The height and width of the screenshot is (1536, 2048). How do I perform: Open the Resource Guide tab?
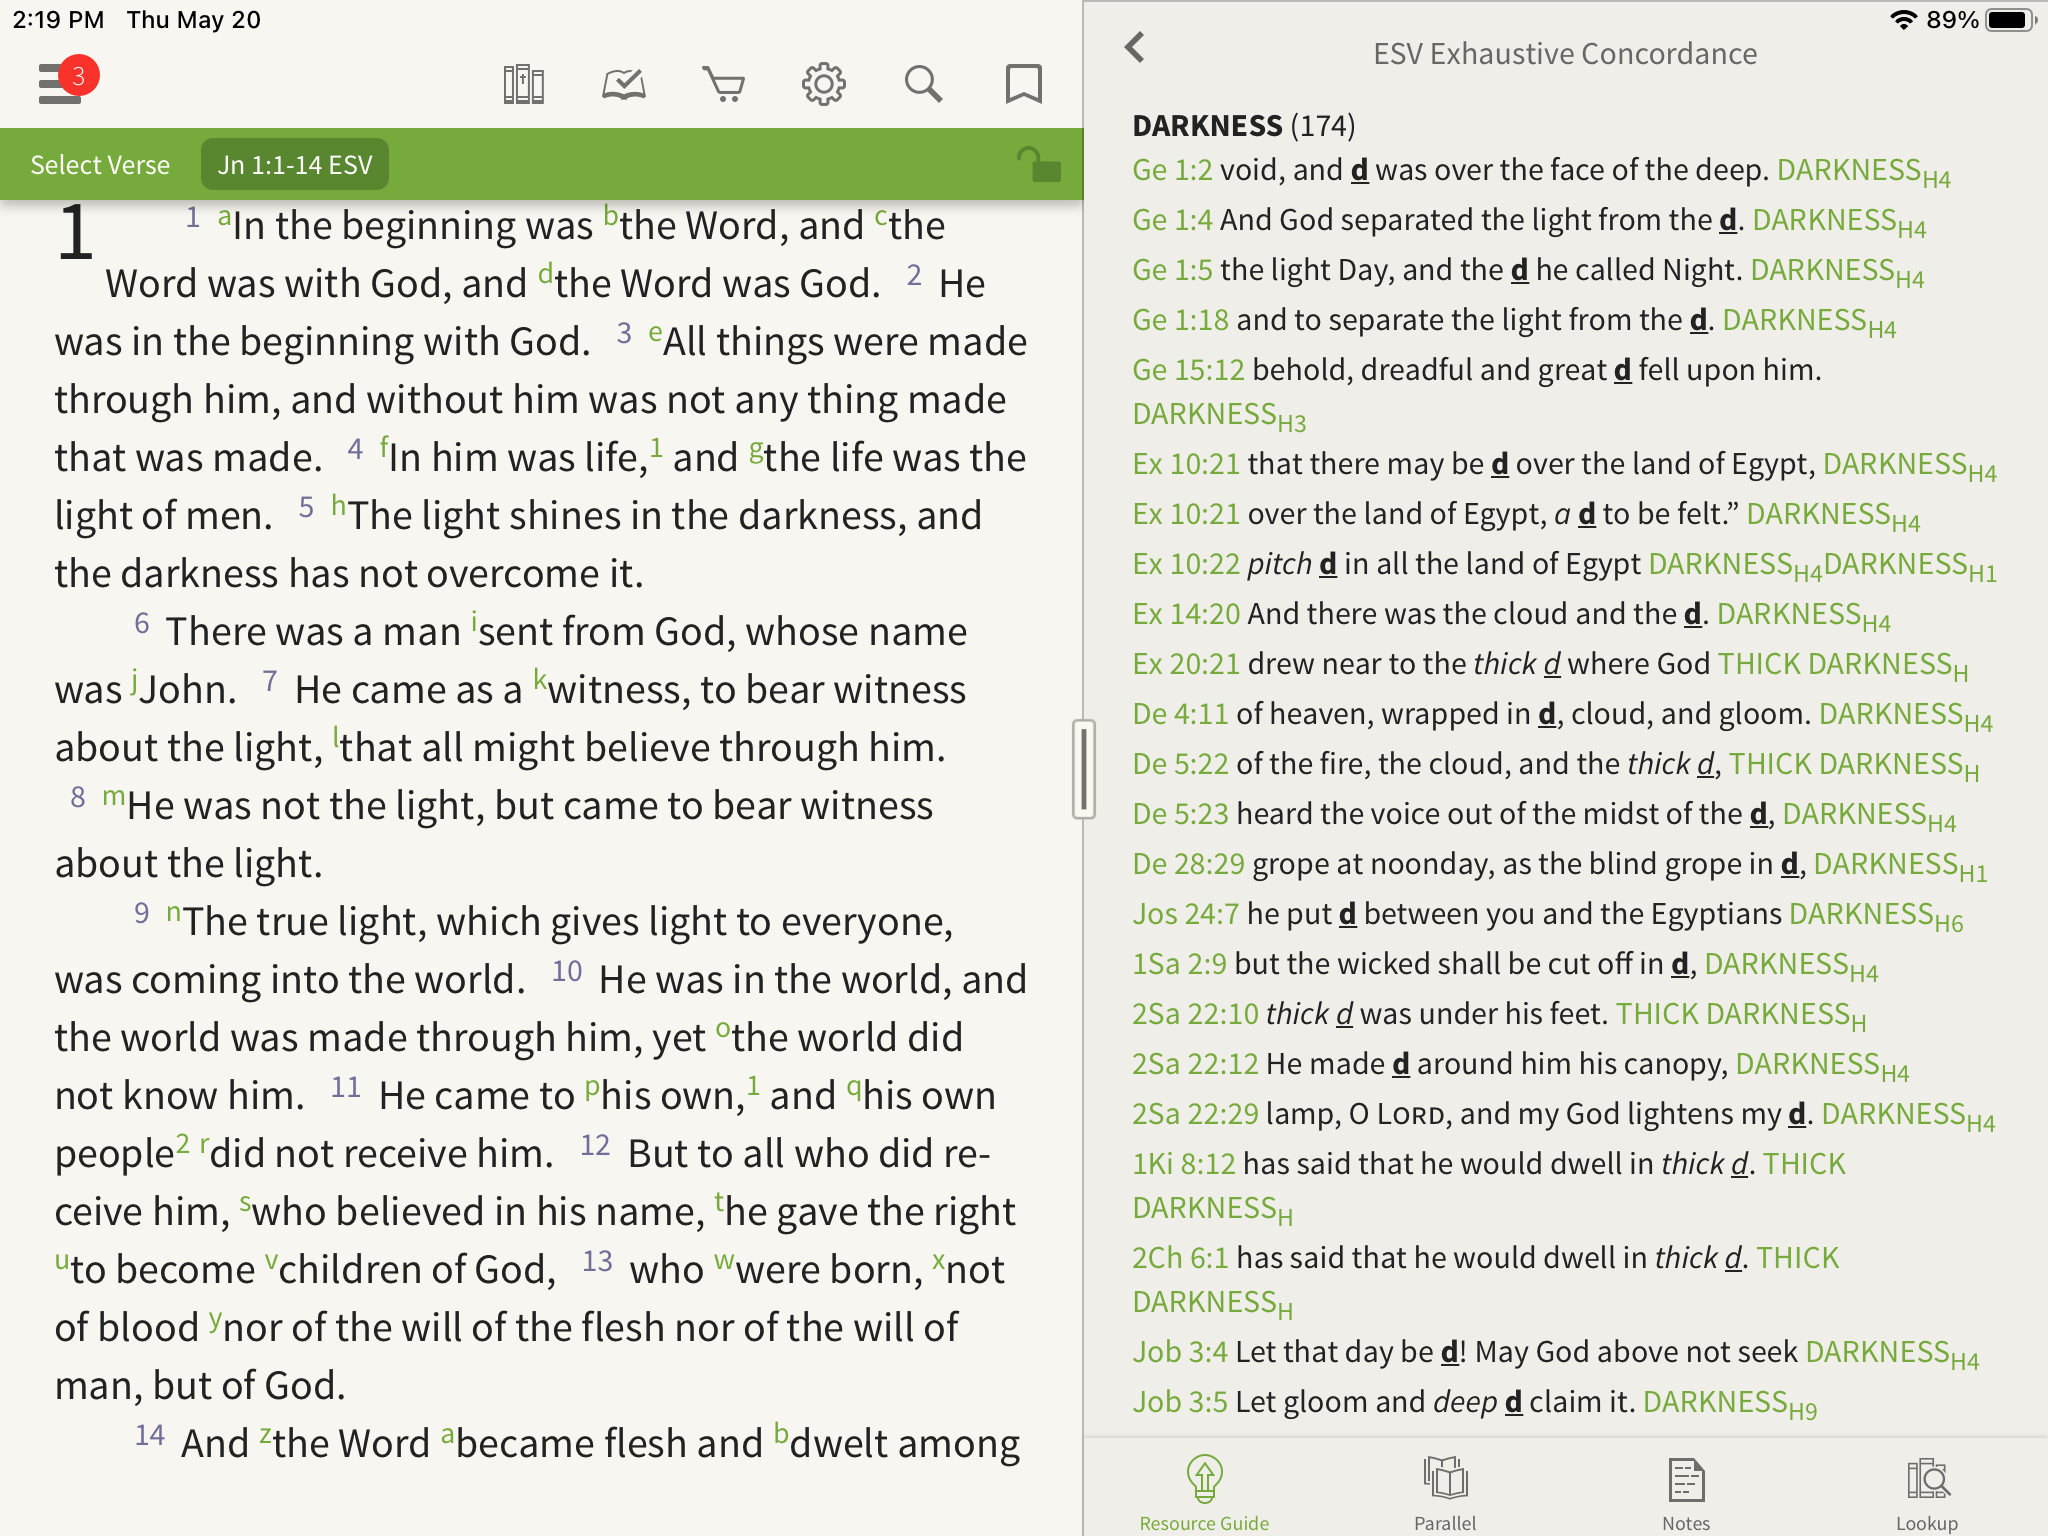click(1204, 1492)
